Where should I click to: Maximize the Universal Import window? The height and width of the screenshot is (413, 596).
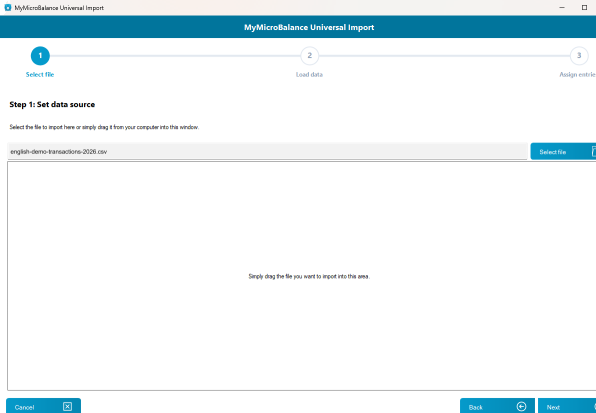584,8
